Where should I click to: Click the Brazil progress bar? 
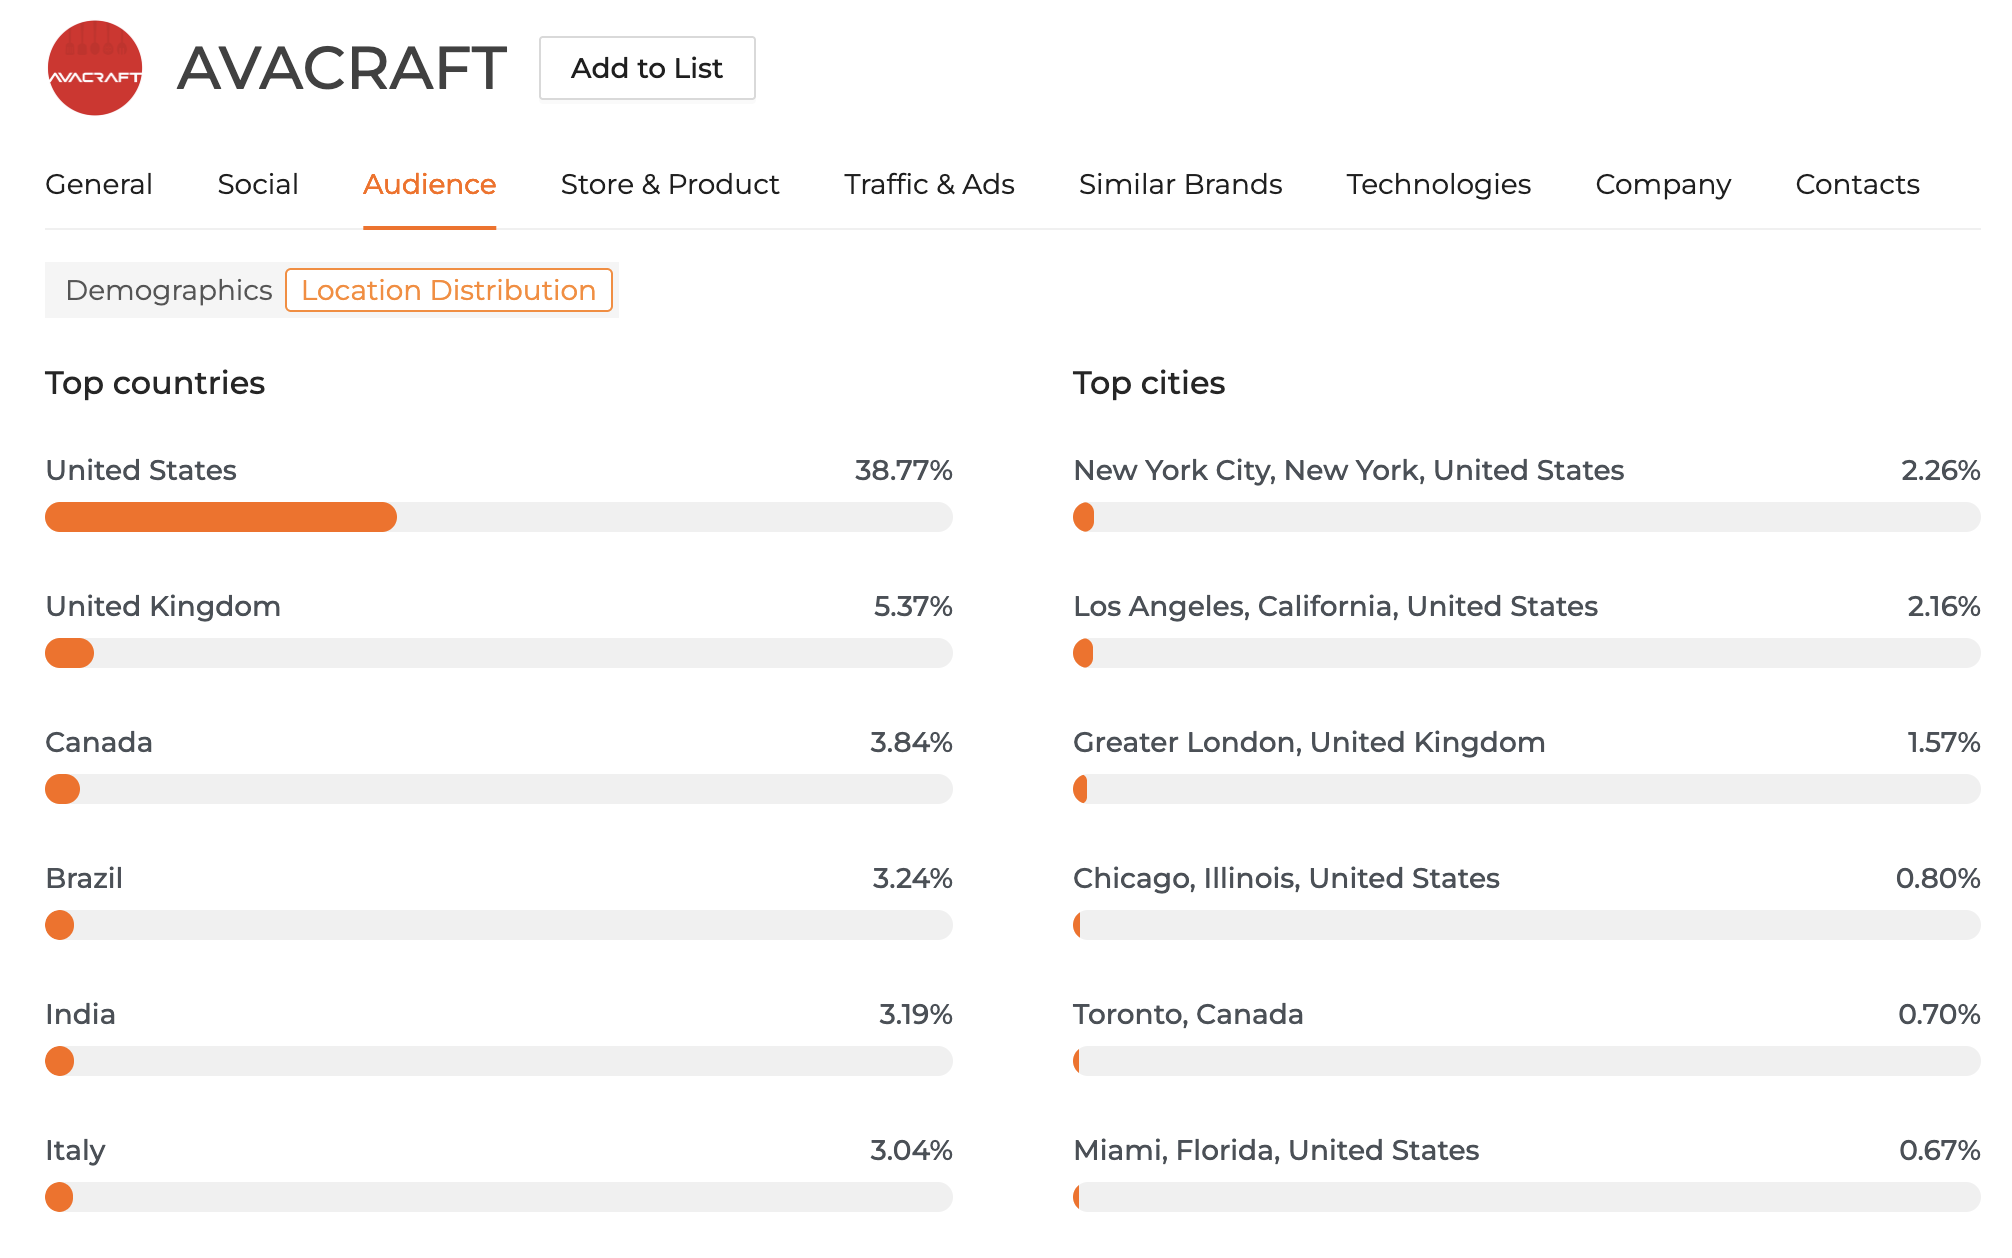498,925
